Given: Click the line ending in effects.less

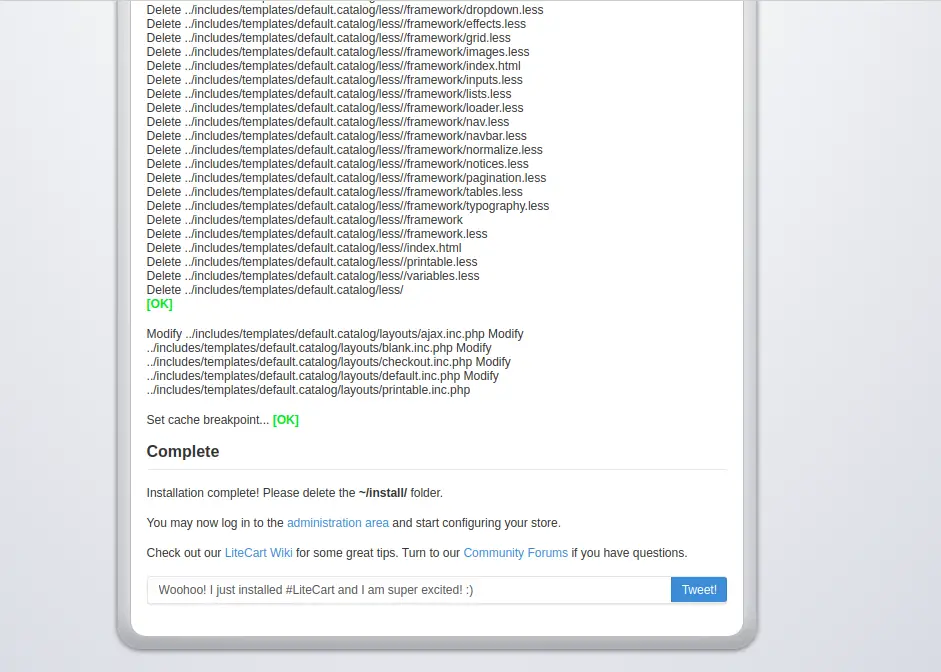Looking at the screenshot, I should (336, 23).
